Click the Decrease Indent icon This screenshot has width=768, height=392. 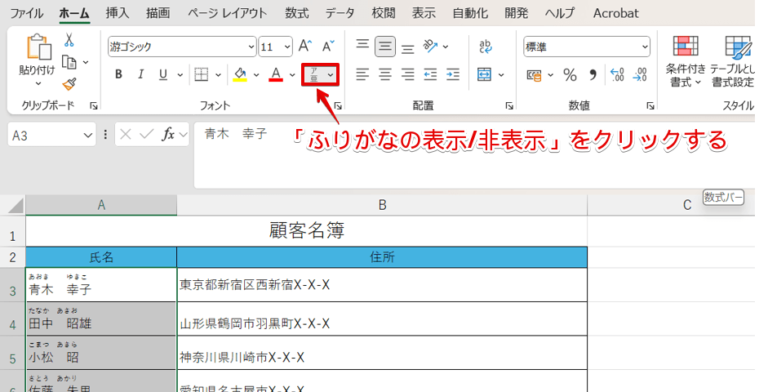(x=430, y=74)
